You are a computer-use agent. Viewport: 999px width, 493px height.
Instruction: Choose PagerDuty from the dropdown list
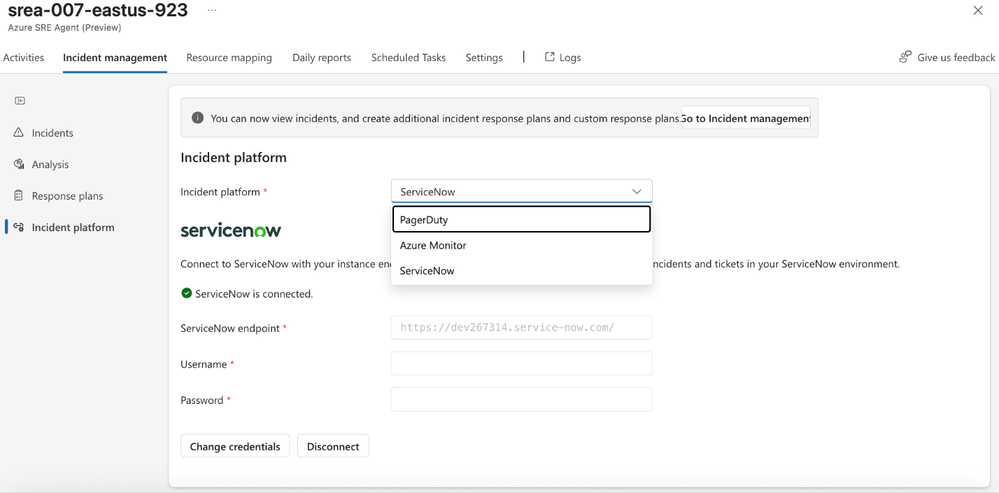click(x=521, y=219)
